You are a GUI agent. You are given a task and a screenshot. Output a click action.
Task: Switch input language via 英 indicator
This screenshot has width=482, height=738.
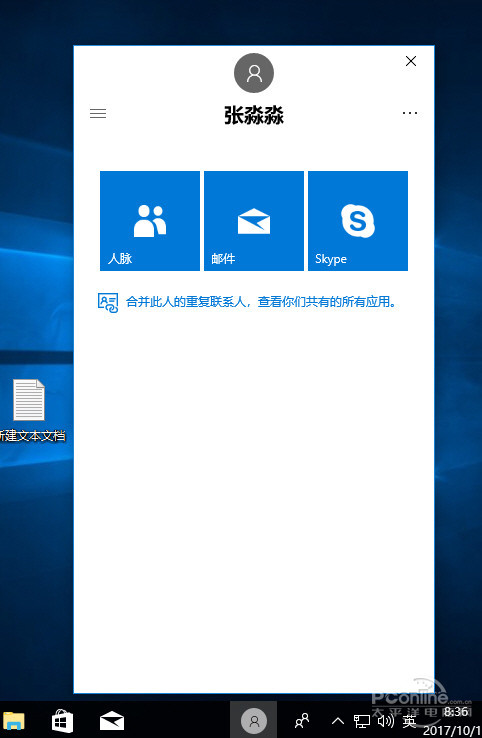point(410,721)
